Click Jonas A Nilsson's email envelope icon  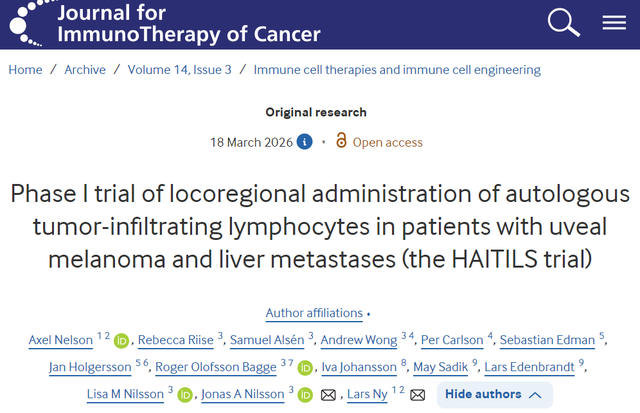pos(327,395)
